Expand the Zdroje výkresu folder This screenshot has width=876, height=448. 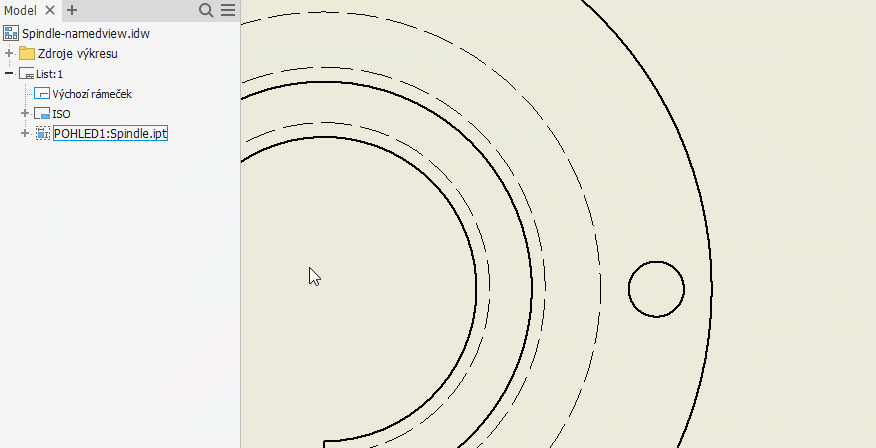click(9, 54)
